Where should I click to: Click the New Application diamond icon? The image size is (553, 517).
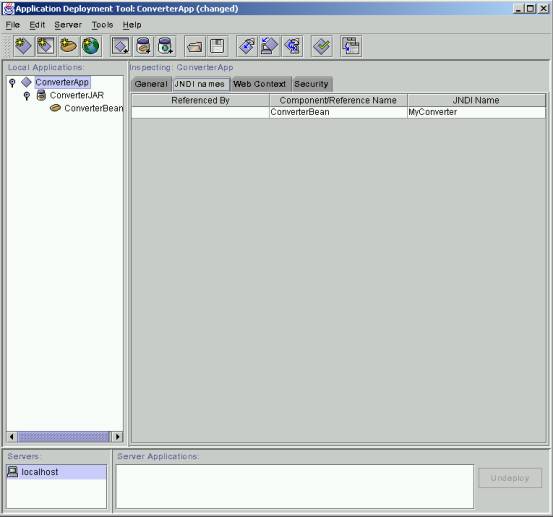[24, 46]
